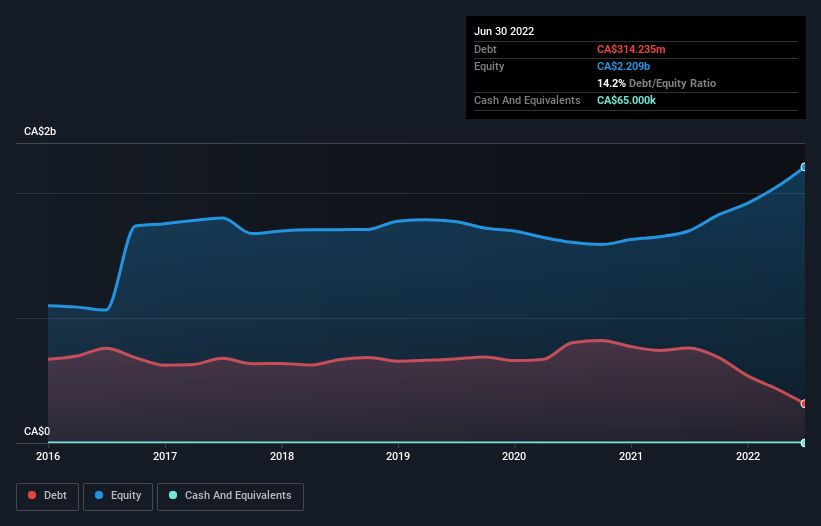The width and height of the screenshot is (821, 526).
Task: Click the 2019 x-axis label
Action: pos(398,456)
